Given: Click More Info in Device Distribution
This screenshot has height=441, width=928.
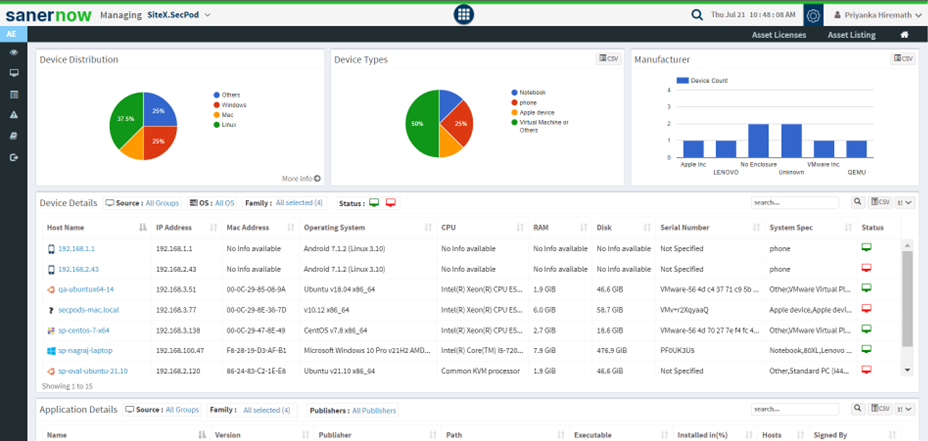Looking at the screenshot, I should (x=301, y=178).
